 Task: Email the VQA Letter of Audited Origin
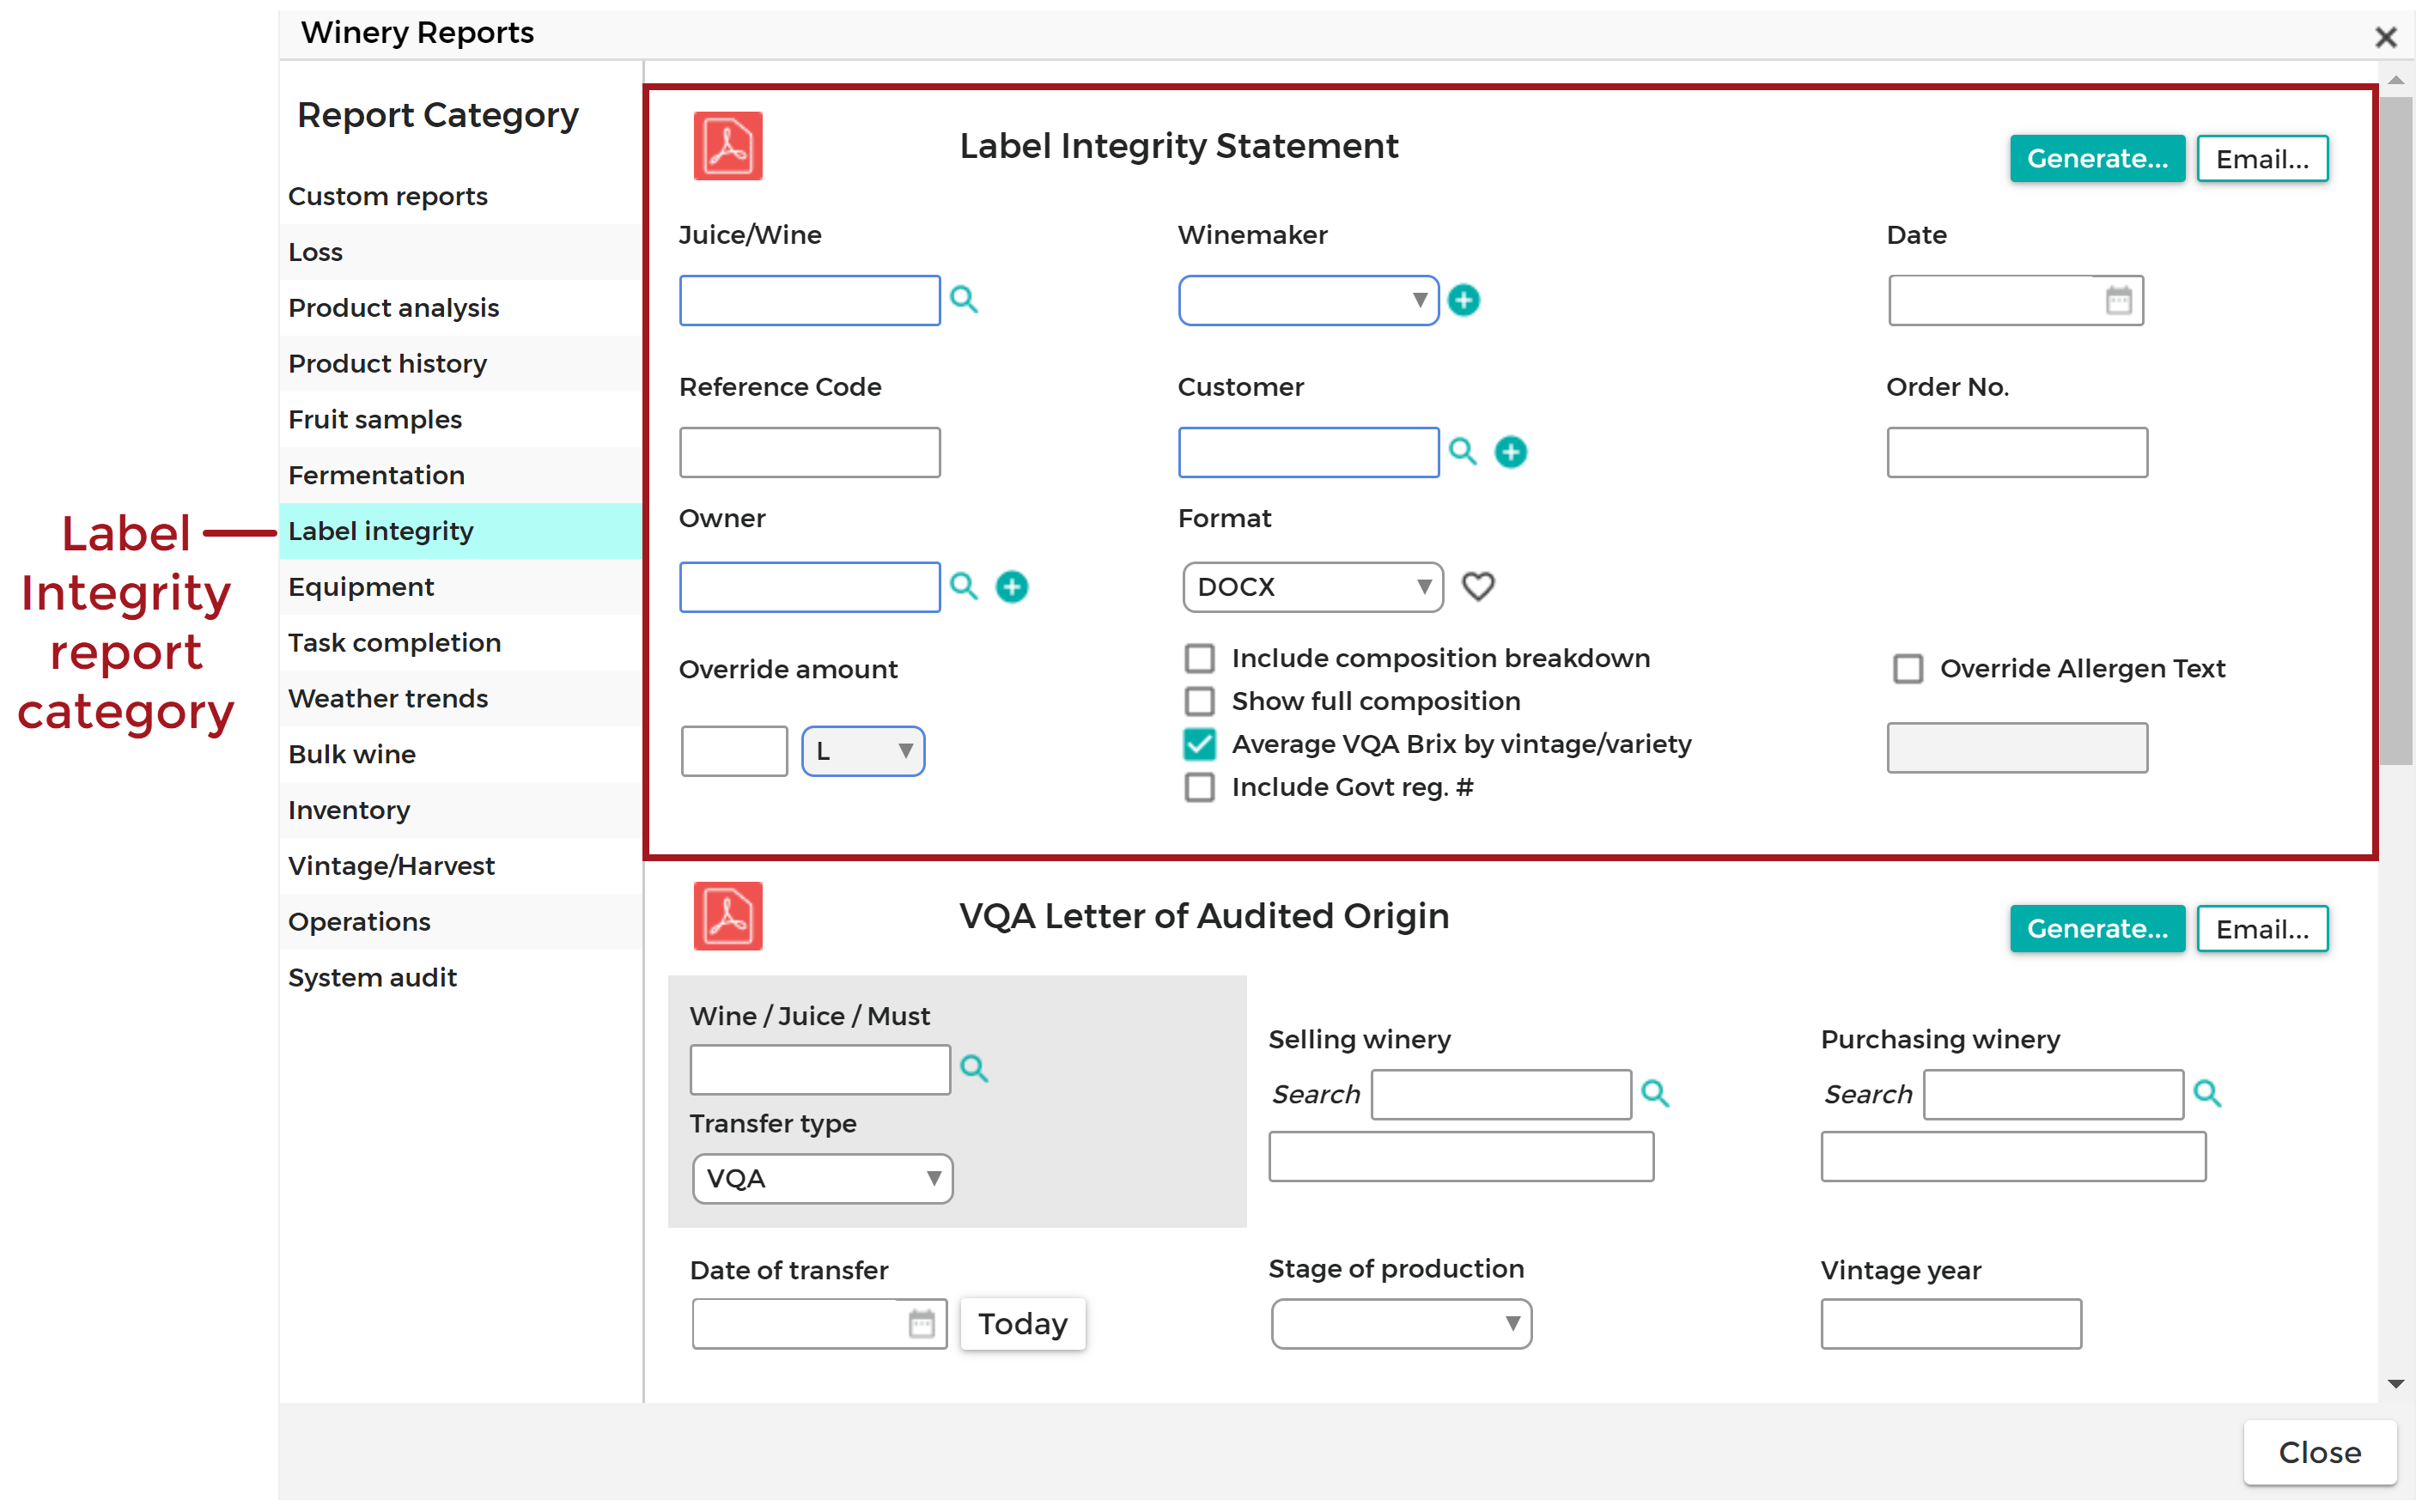point(2262,929)
